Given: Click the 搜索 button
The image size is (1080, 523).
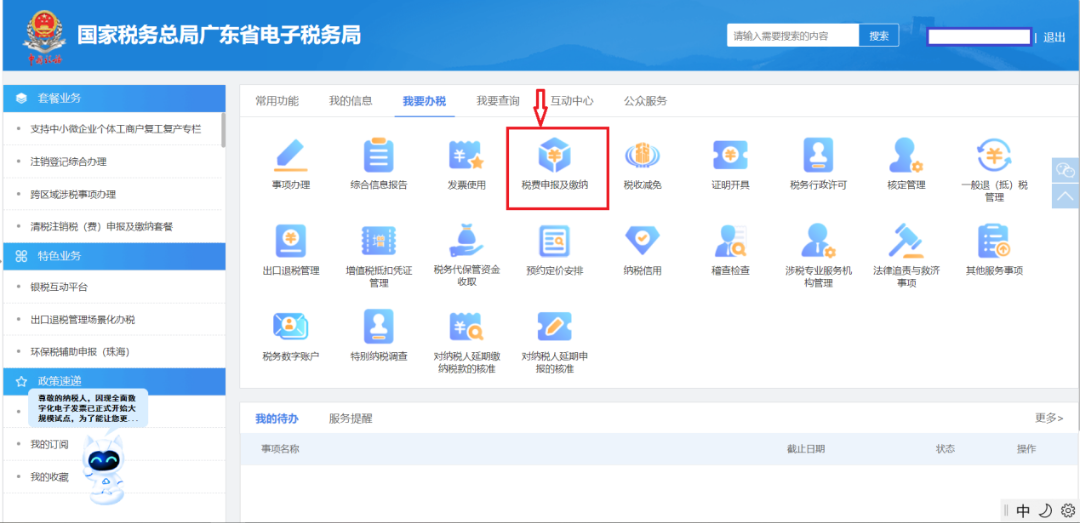Looking at the screenshot, I should click(x=879, y=36).
